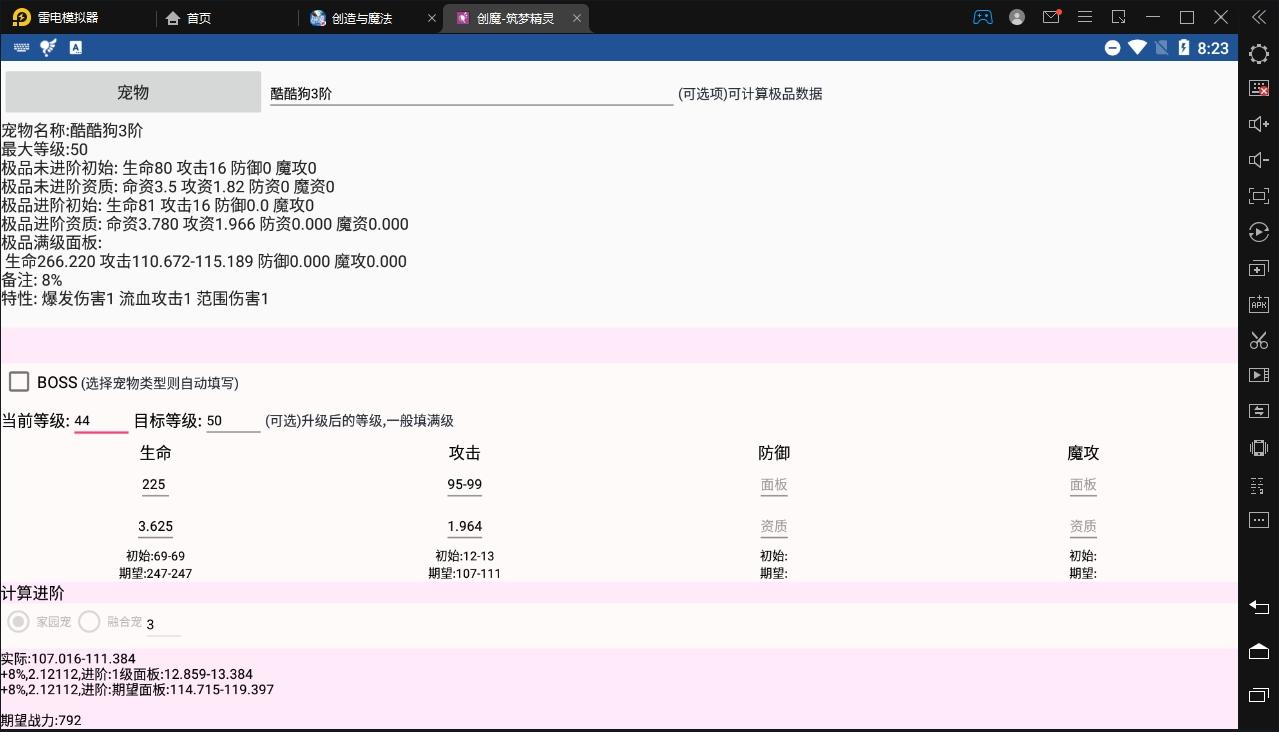The height and width of the screenshot is (732, 1279).
Task: Click the WiFi status icon
Action: click(x=1137, y=47)
